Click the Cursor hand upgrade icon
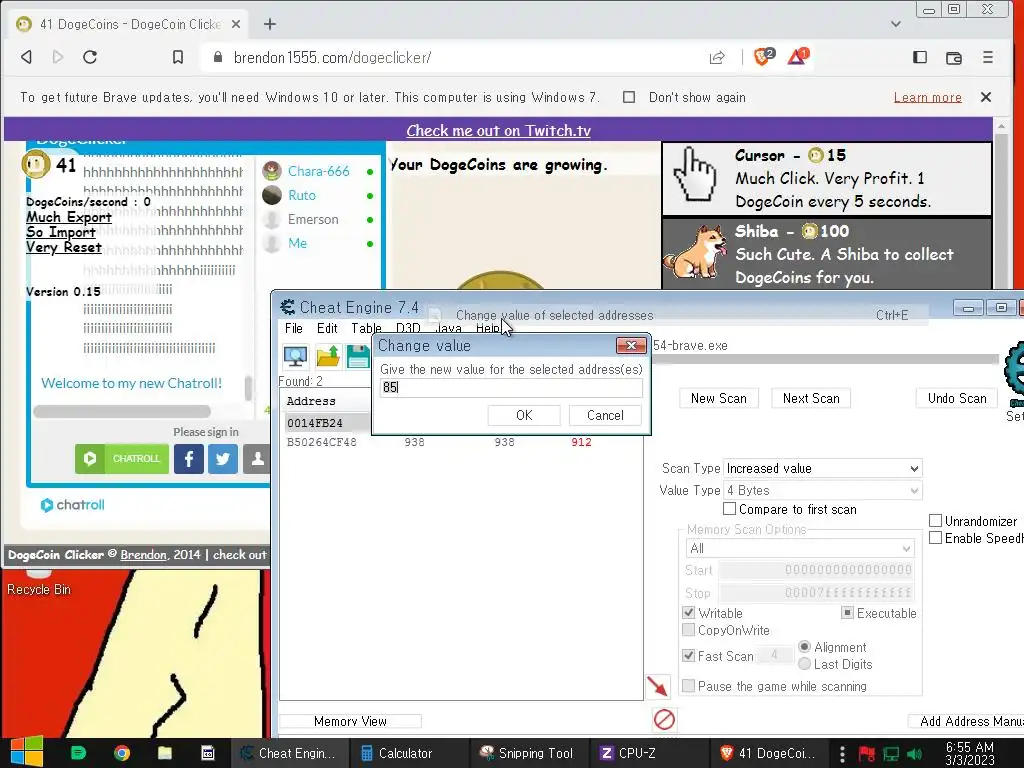 click(695, 175)
